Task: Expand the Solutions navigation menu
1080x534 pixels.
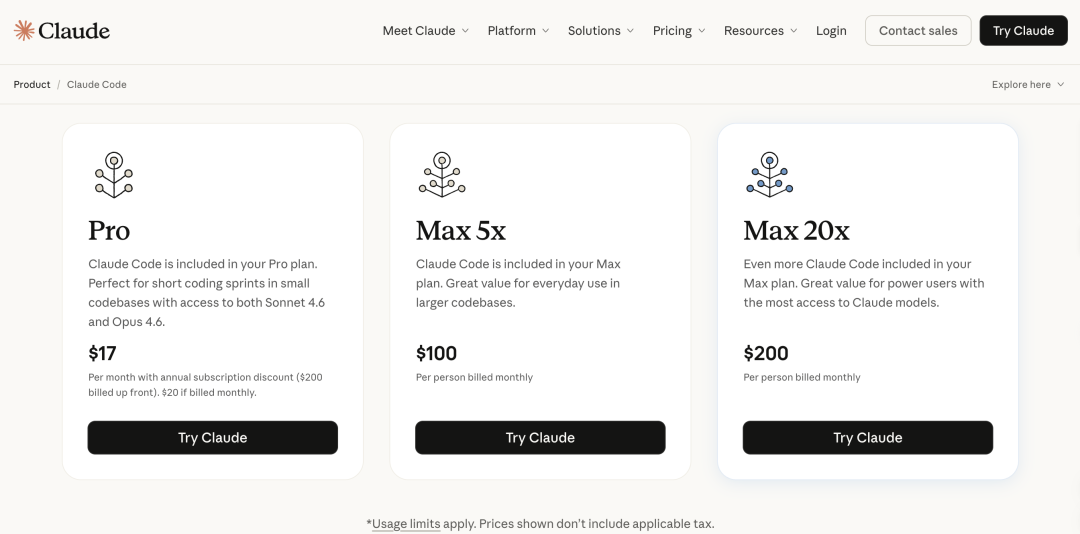Action: [600, 31]
